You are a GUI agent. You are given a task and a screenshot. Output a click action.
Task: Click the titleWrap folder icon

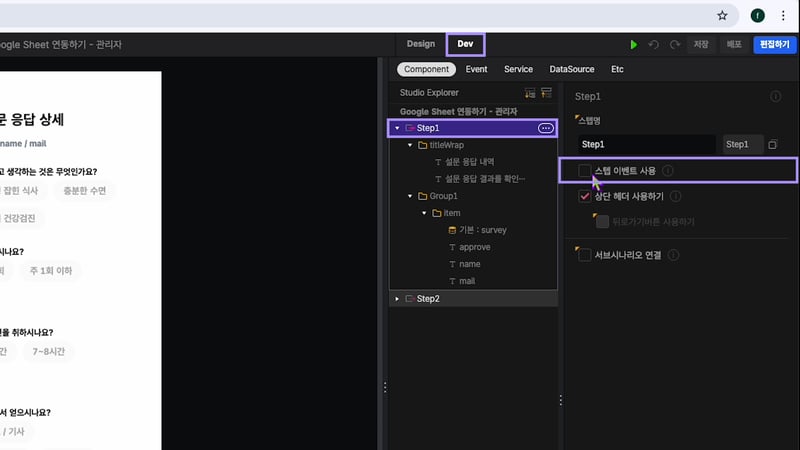(x=422, y=145)
